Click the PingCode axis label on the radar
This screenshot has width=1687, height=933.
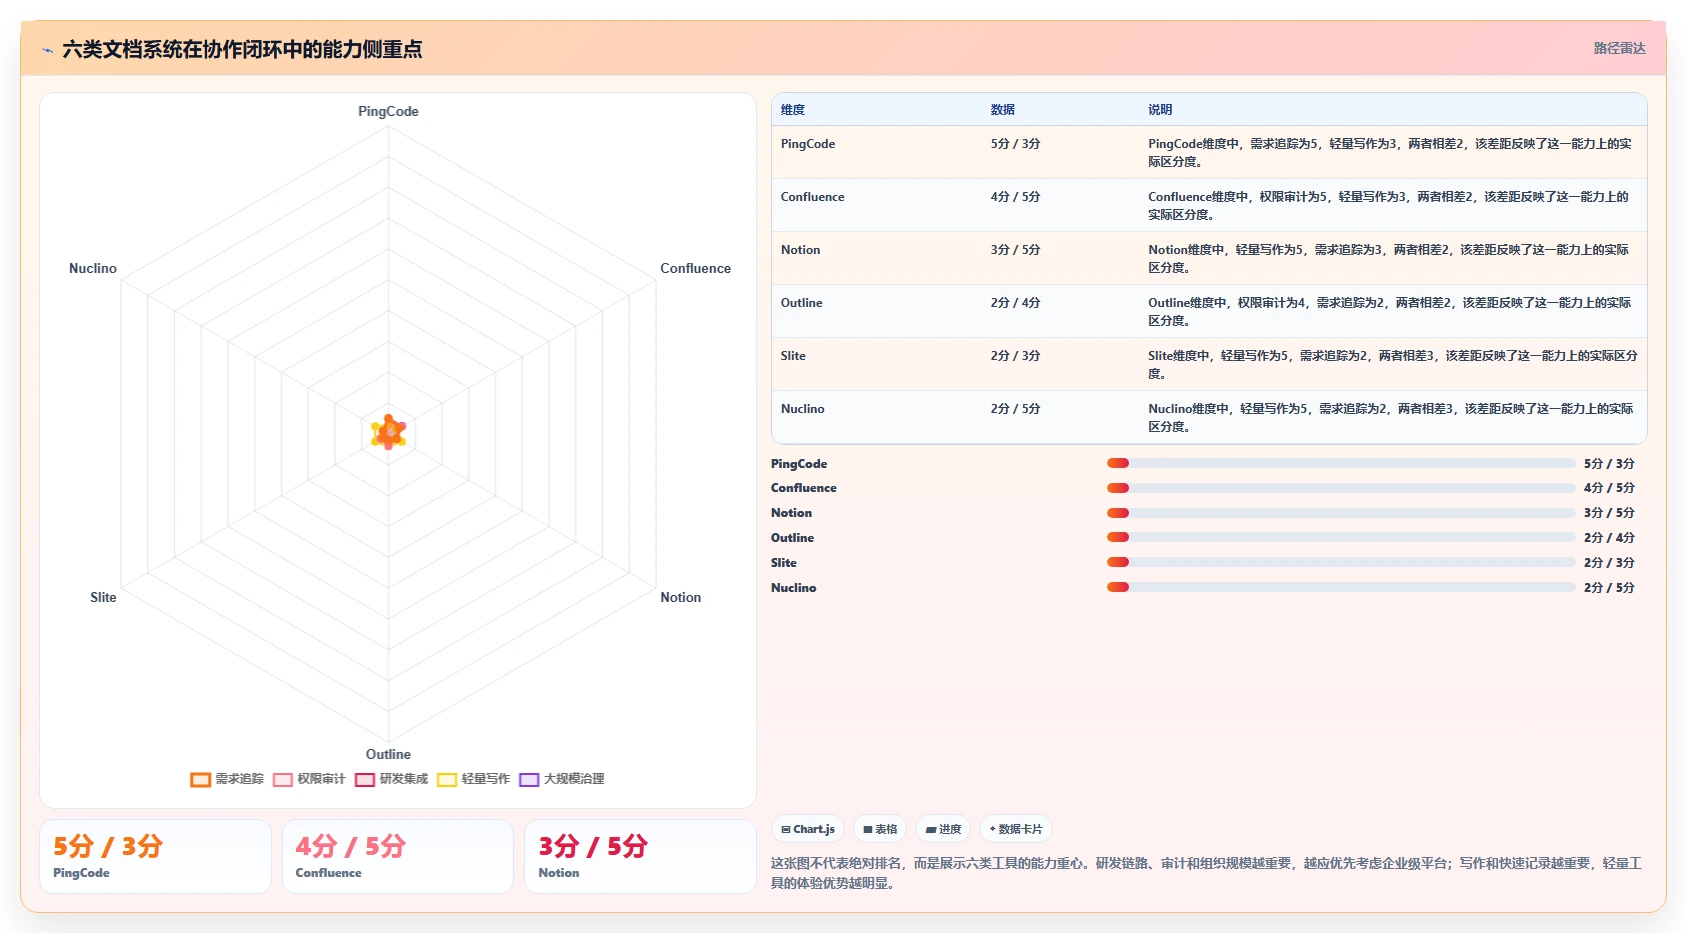click(388, 111)
